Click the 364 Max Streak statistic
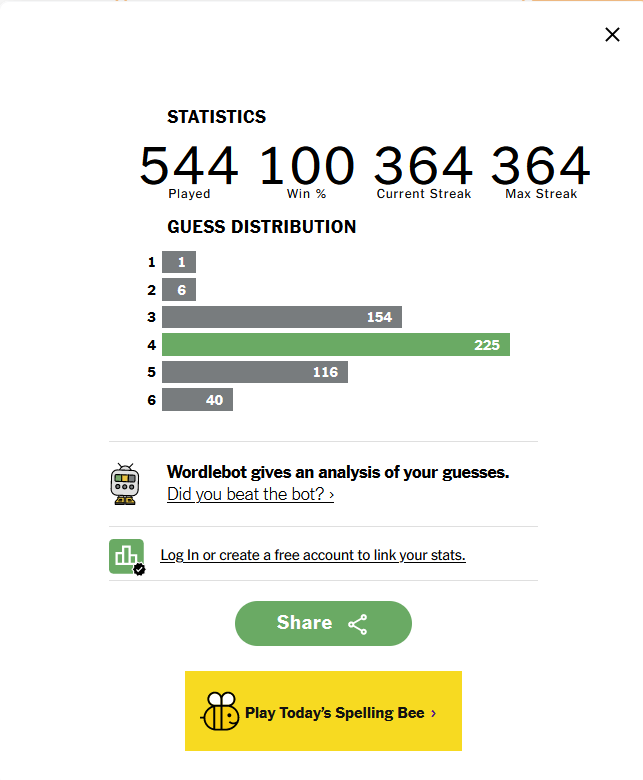Image resolution: width=643 pixels, height=780 pixels. click(x=541, y=170)
